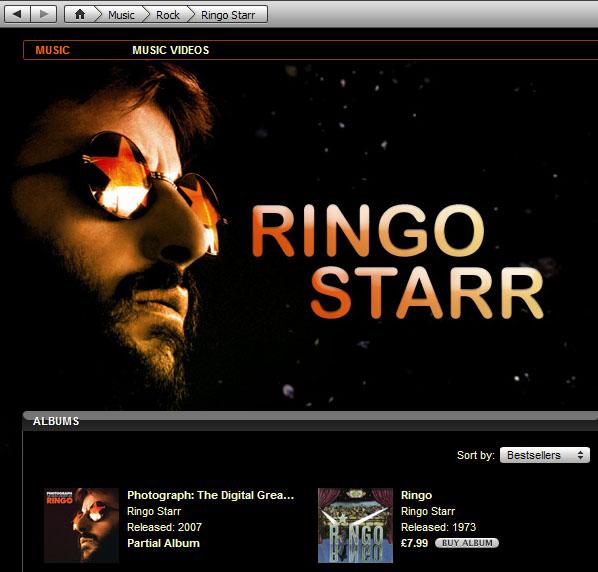Open the Photograph album cover thumbnail

coord(81,525)
